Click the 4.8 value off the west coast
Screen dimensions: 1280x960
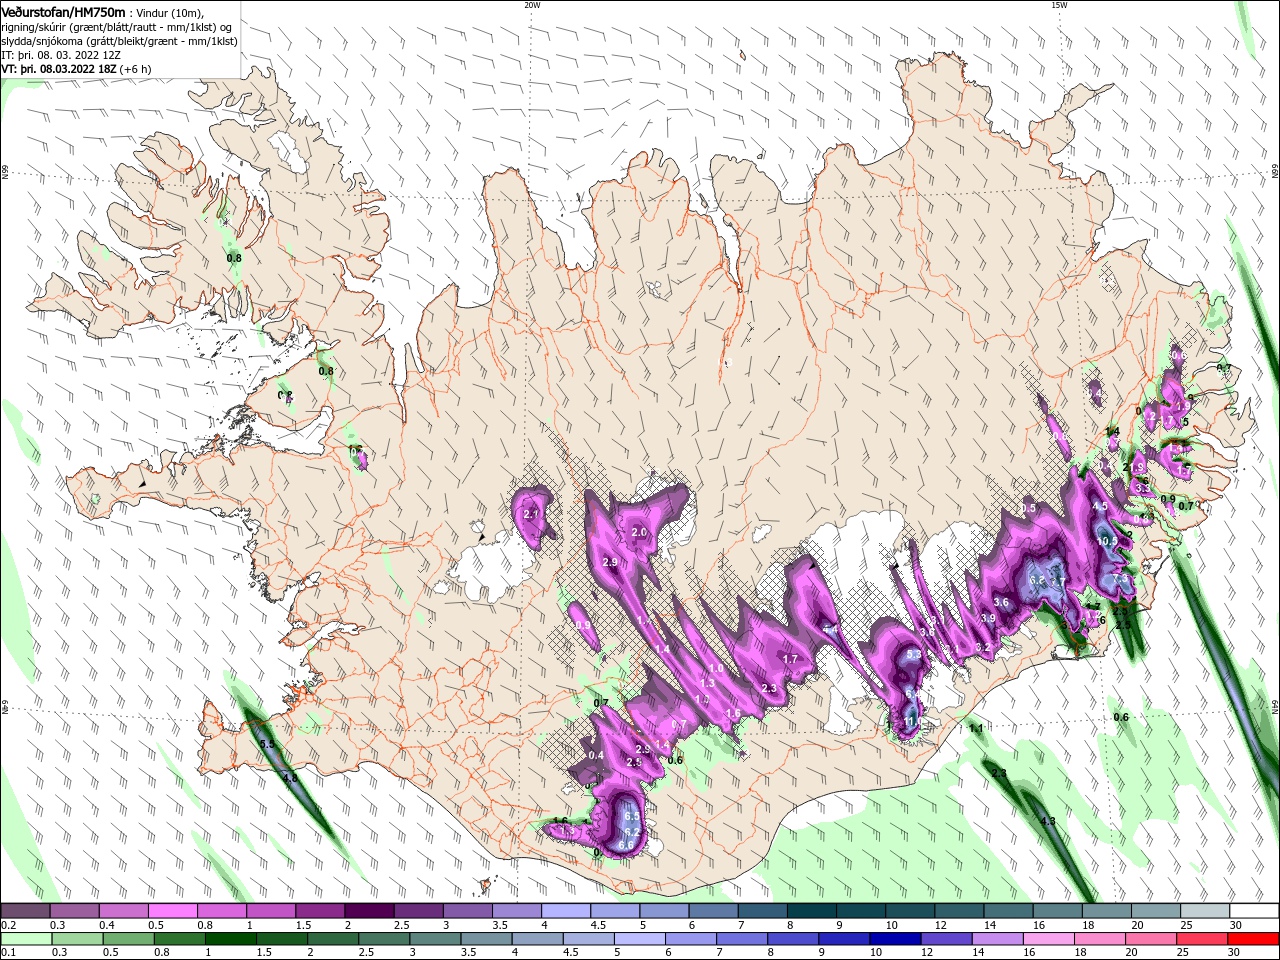(290, 777)
